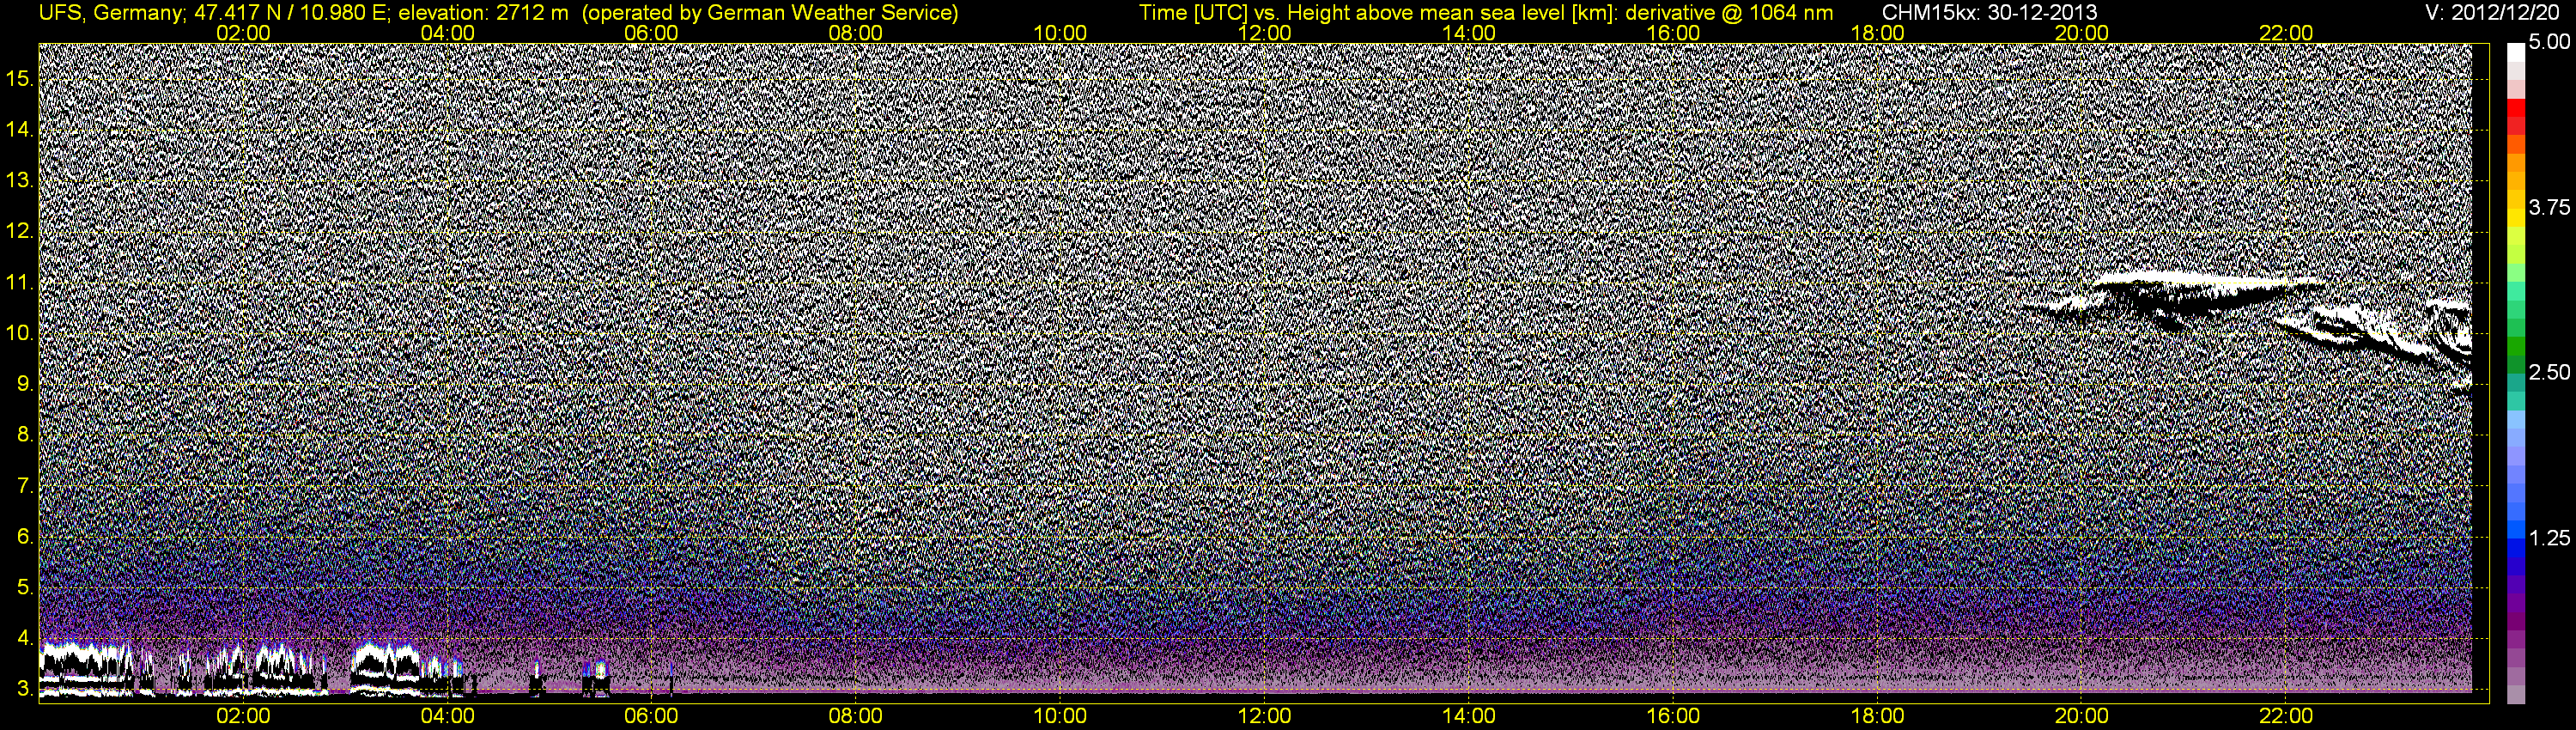Screen dimensions: 2576x730
Task: Click "12:00" on the top time axis
Action: coord(1264,33)
